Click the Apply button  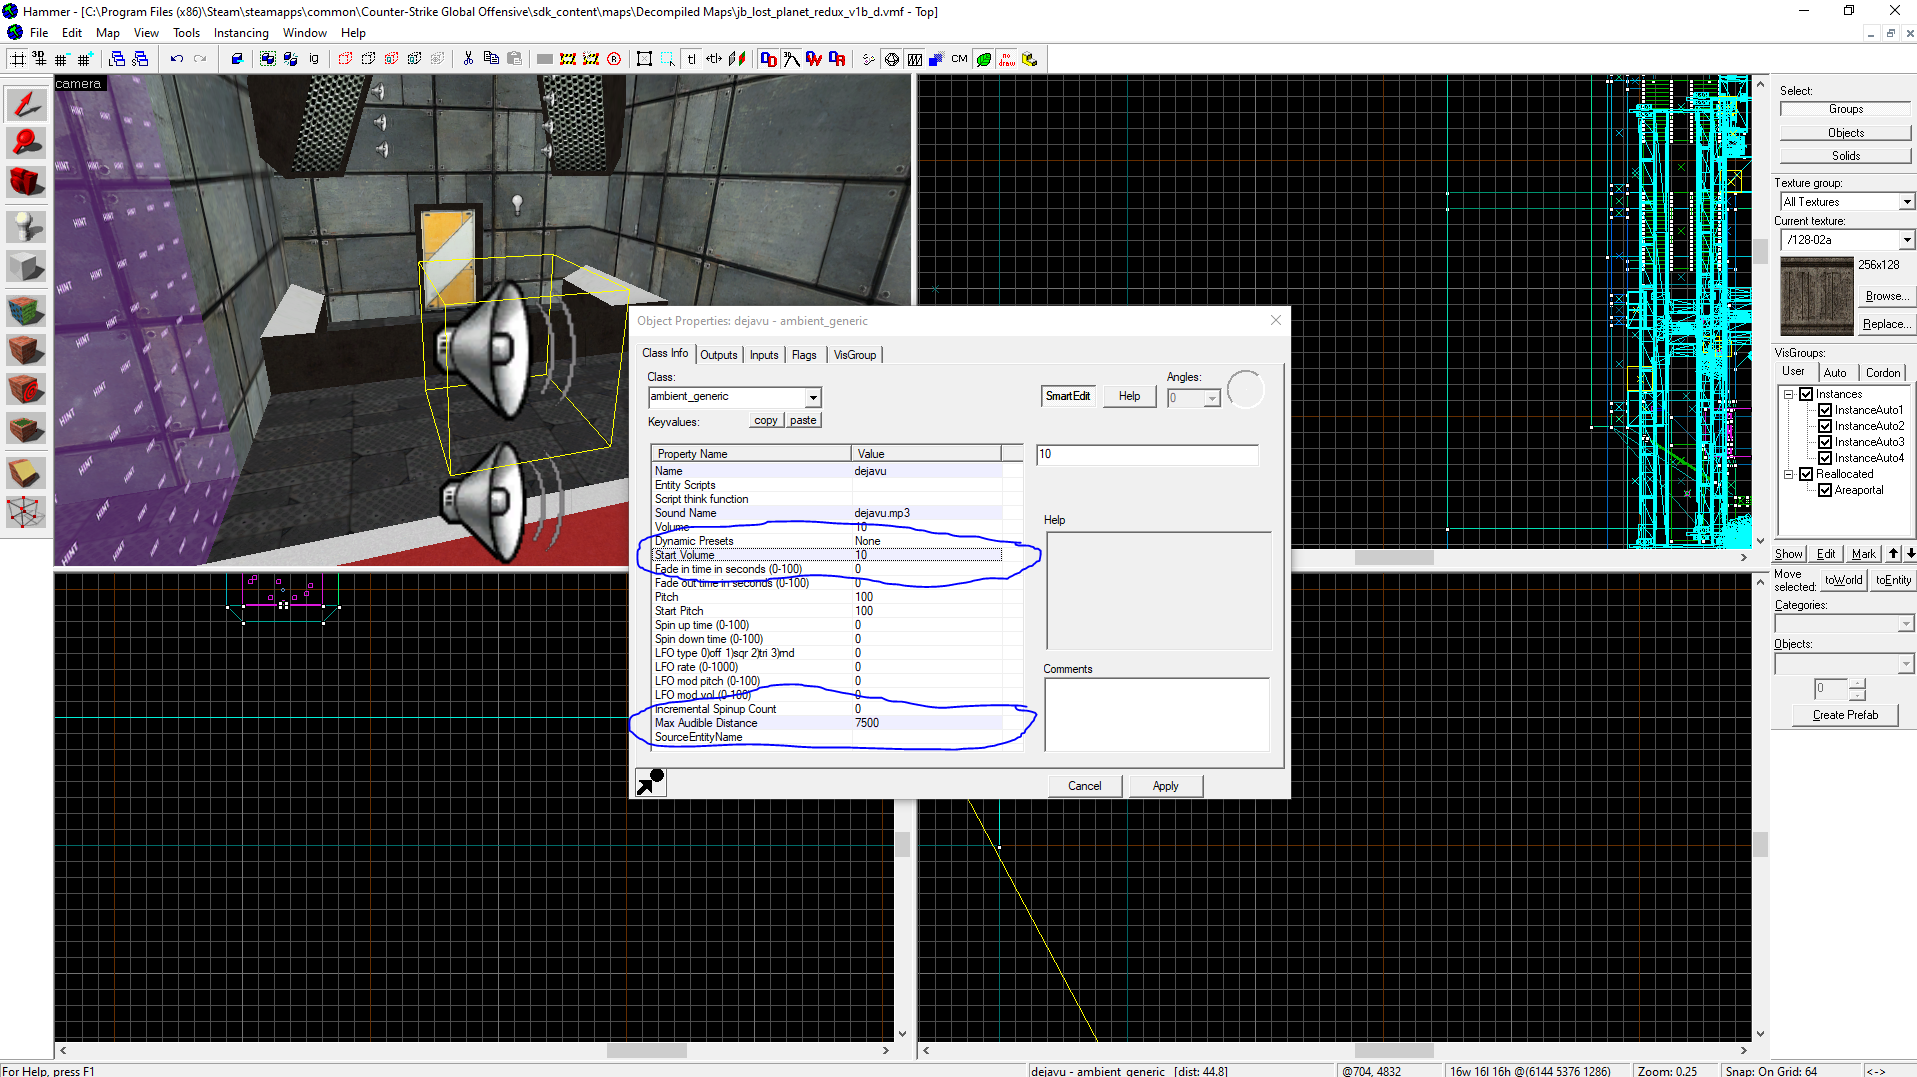tap(1165, 786)
